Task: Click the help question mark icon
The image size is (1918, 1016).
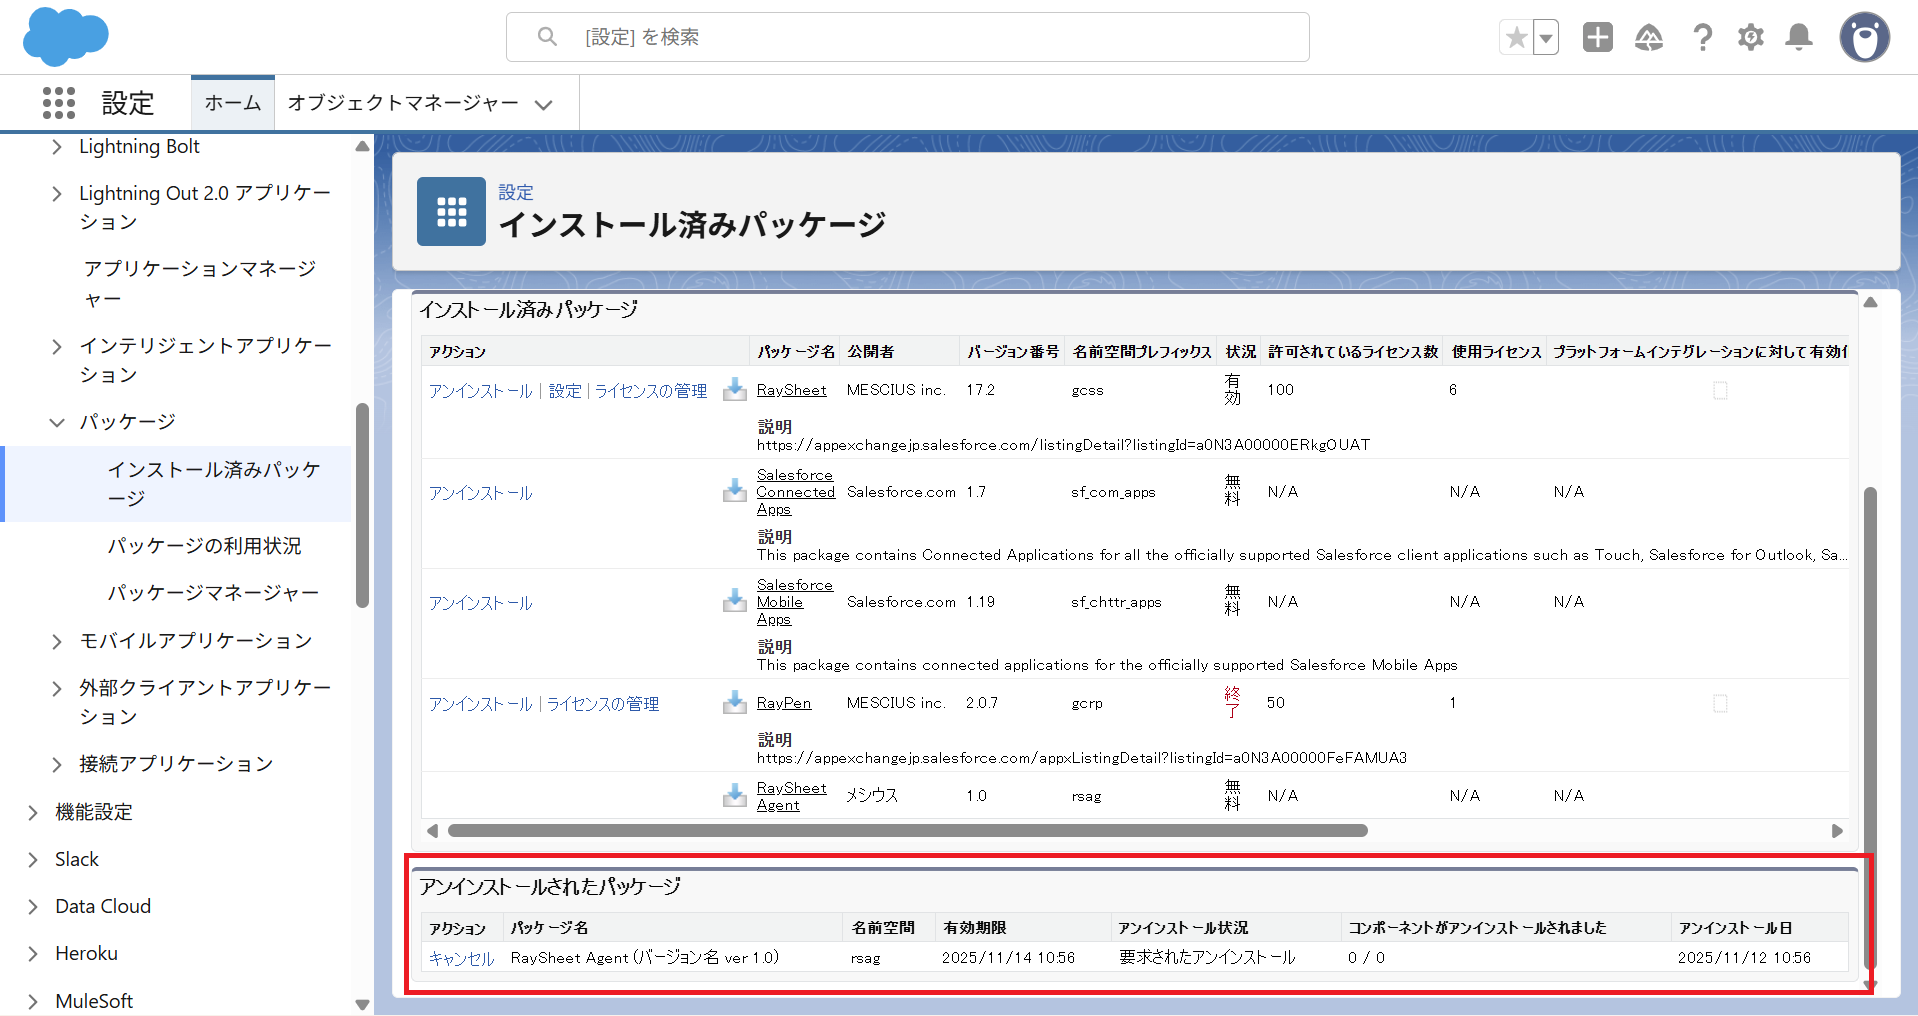Action: [1701, 38]
